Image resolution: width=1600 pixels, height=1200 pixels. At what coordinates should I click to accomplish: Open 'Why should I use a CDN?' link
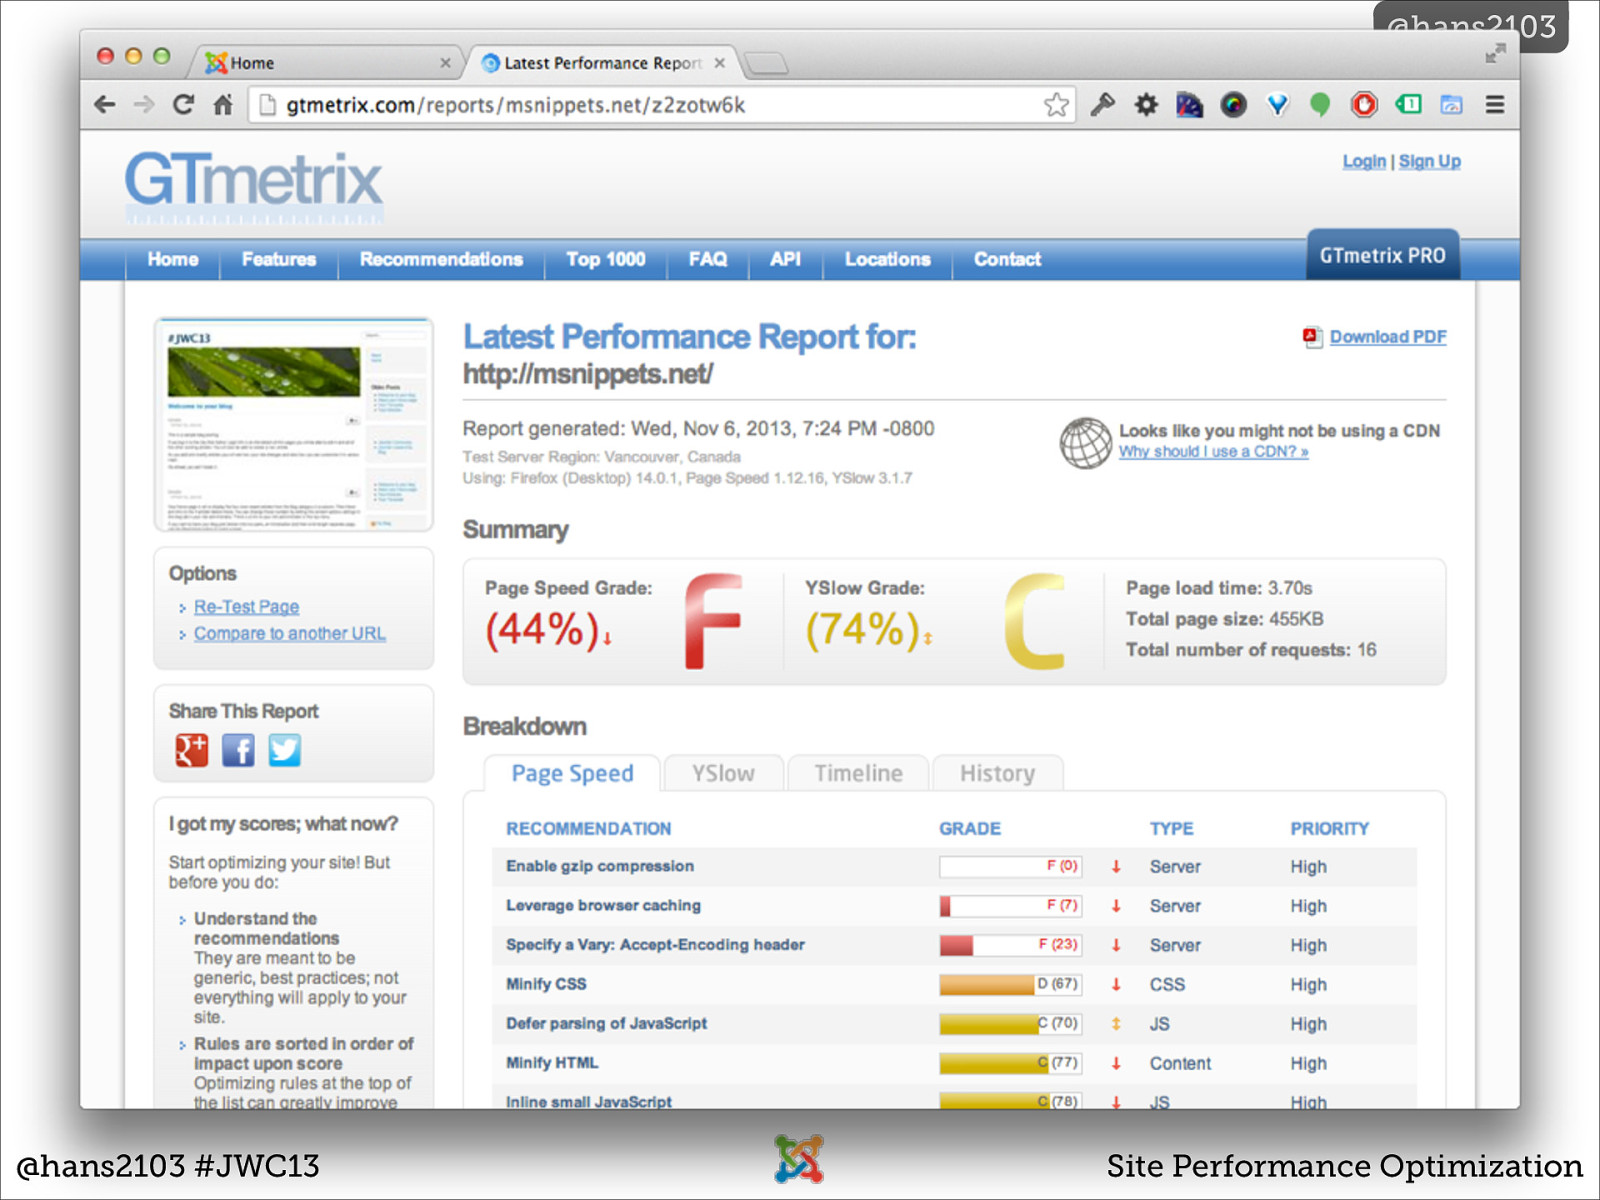click(x=1213, y=452)
